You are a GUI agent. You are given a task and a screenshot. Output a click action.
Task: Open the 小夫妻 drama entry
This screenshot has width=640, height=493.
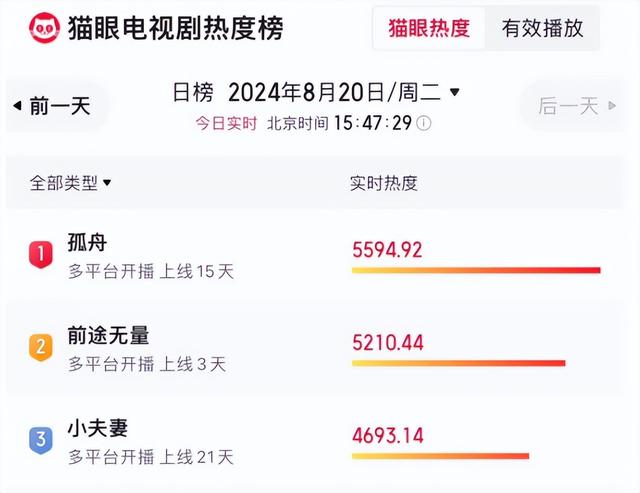[98, 429]
